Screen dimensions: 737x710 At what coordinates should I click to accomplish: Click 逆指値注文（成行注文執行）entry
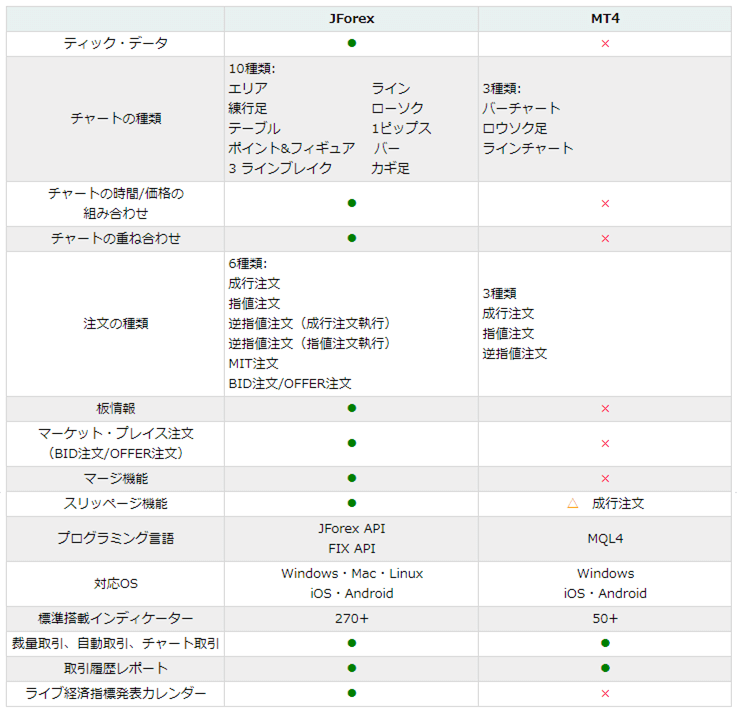[x=310, y=323]
